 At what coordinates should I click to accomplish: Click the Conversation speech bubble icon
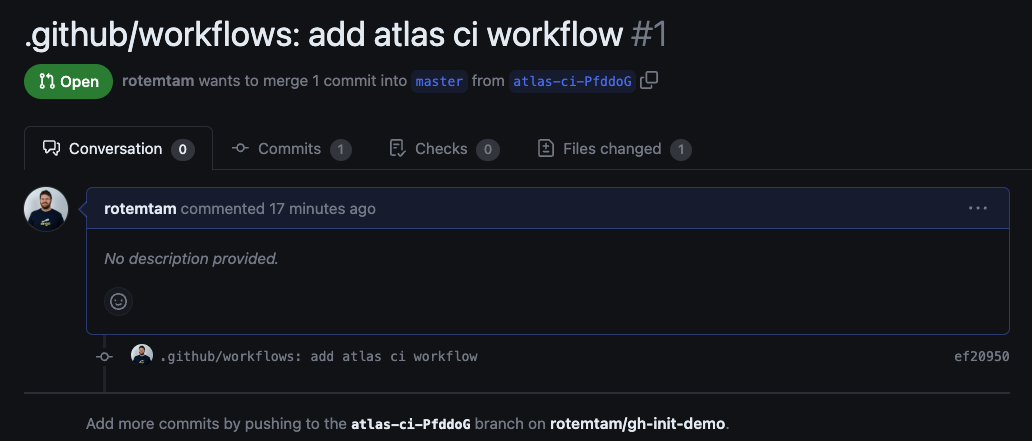(x=51, y=148)
